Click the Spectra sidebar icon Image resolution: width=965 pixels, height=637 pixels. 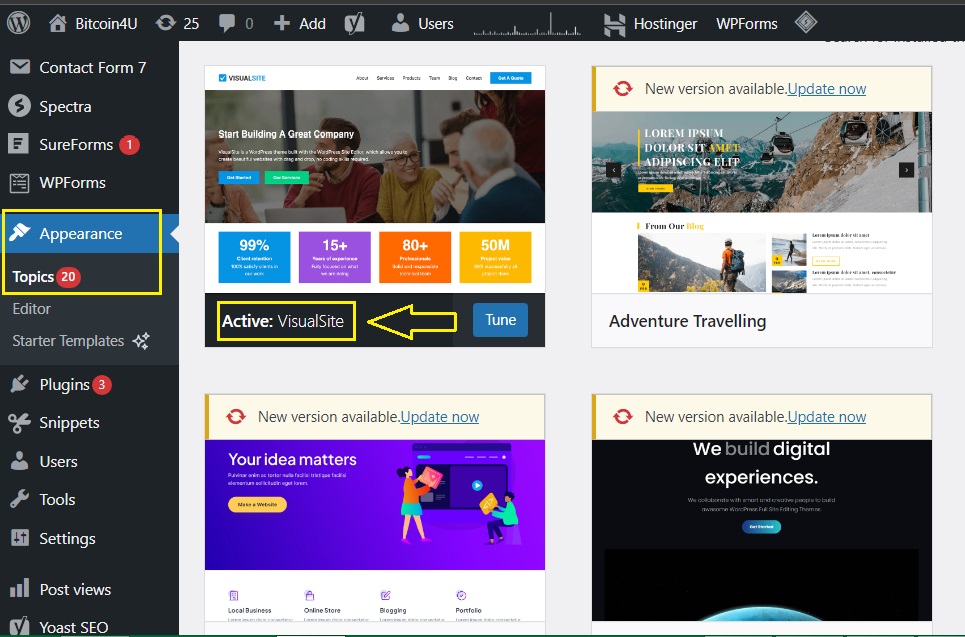click(19, 106)
